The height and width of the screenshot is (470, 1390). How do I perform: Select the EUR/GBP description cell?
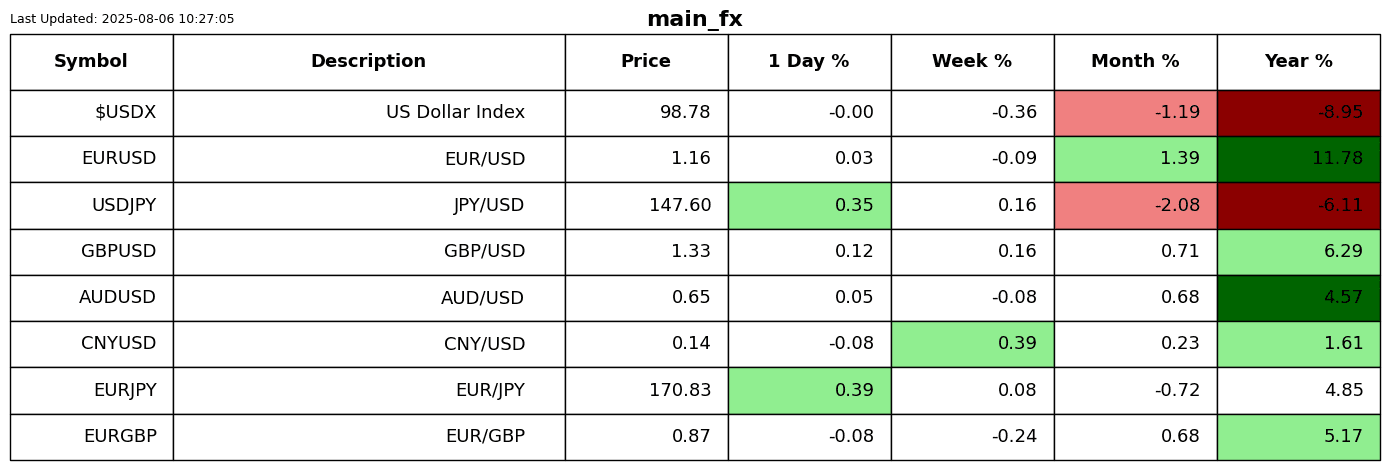(x=485, y=437)
